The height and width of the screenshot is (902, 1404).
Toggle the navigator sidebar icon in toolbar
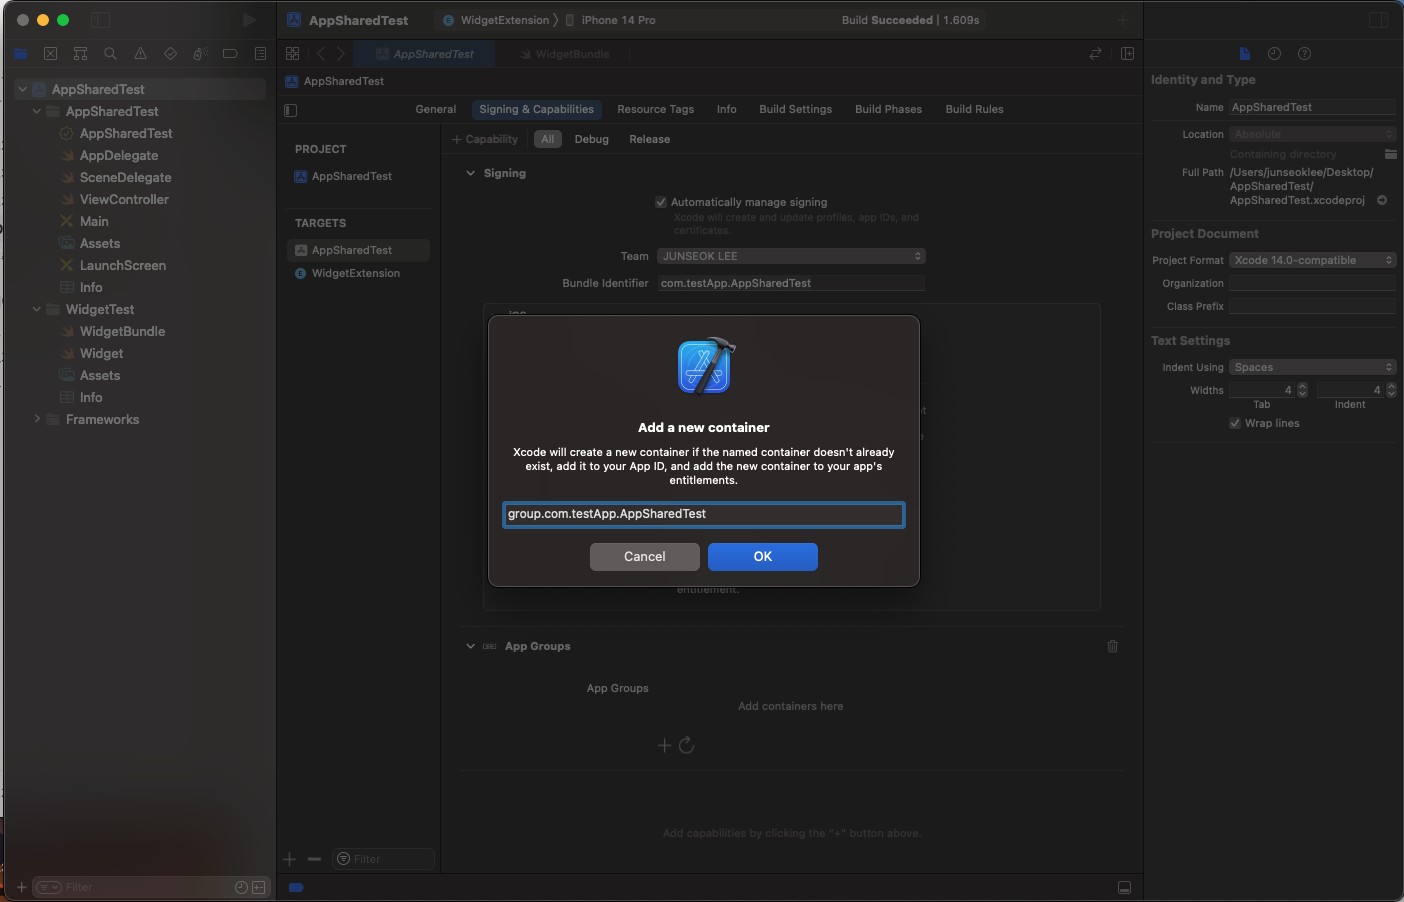100,20
